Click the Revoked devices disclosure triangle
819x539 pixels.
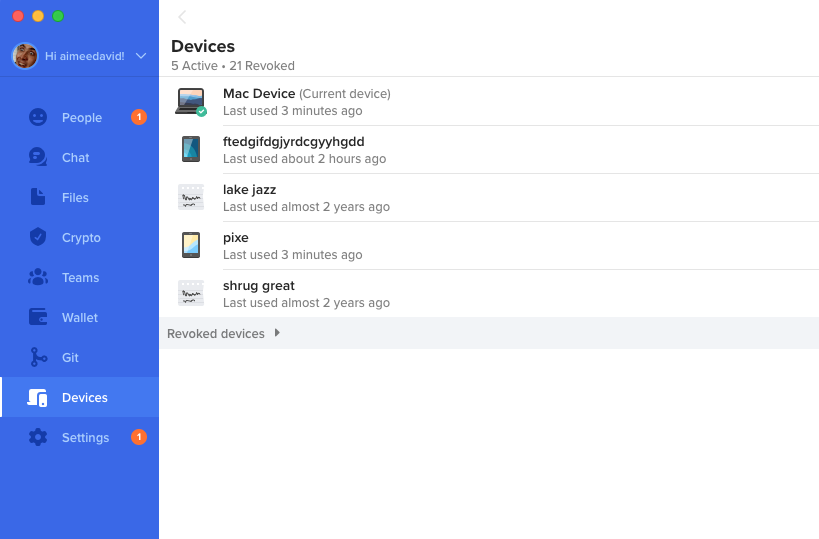pos(277,333)
